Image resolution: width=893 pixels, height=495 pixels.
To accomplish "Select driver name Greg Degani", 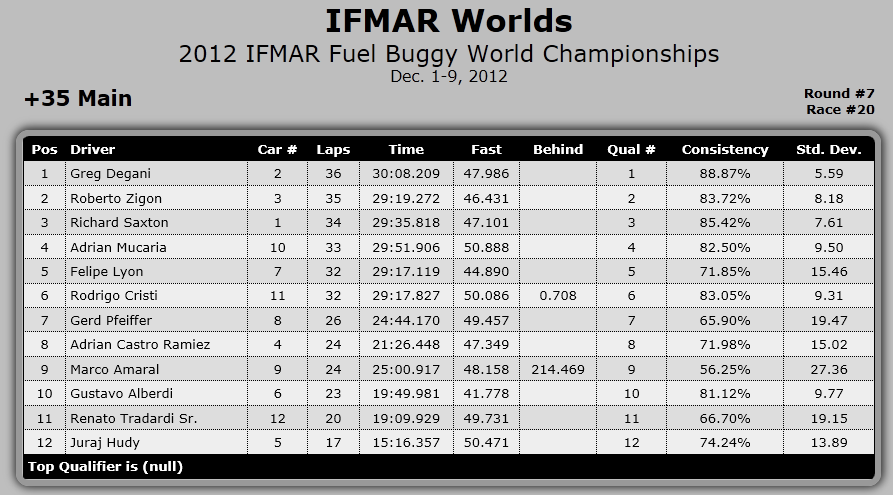I will pos(110,174).
